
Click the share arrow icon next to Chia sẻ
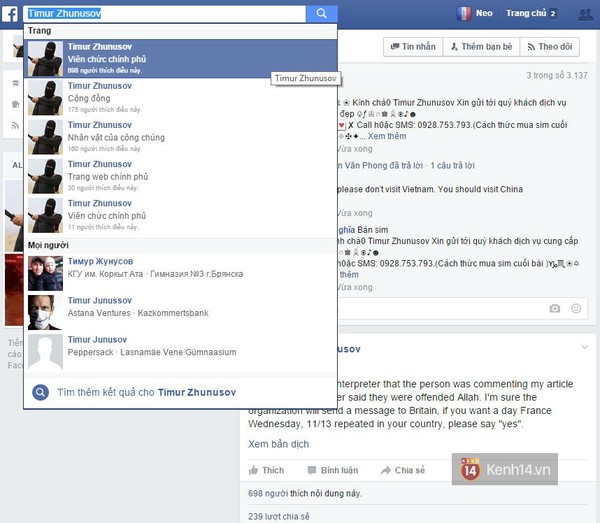click(386, 470)
